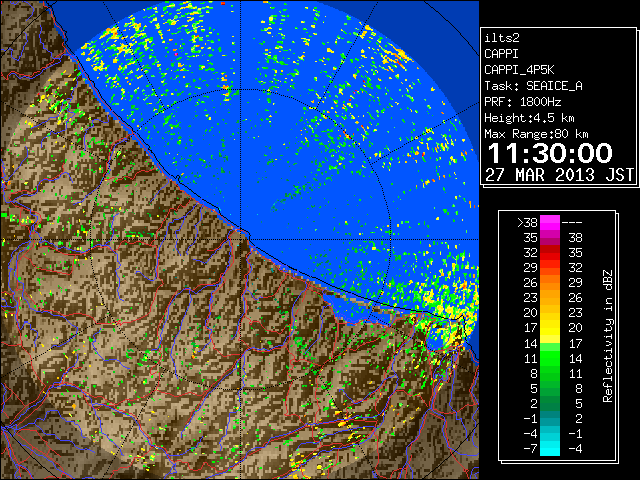Select the date '27 MAR 2013 JST'
The width and height of the screenshot is (640, 480).
pos(559,175)
